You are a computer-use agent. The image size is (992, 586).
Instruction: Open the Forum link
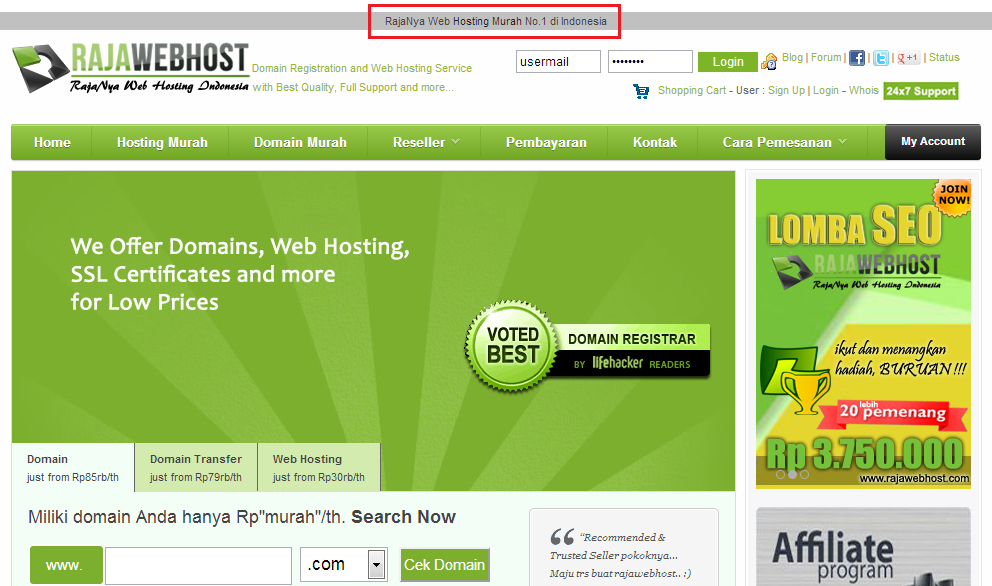click(x=826, y=58)
